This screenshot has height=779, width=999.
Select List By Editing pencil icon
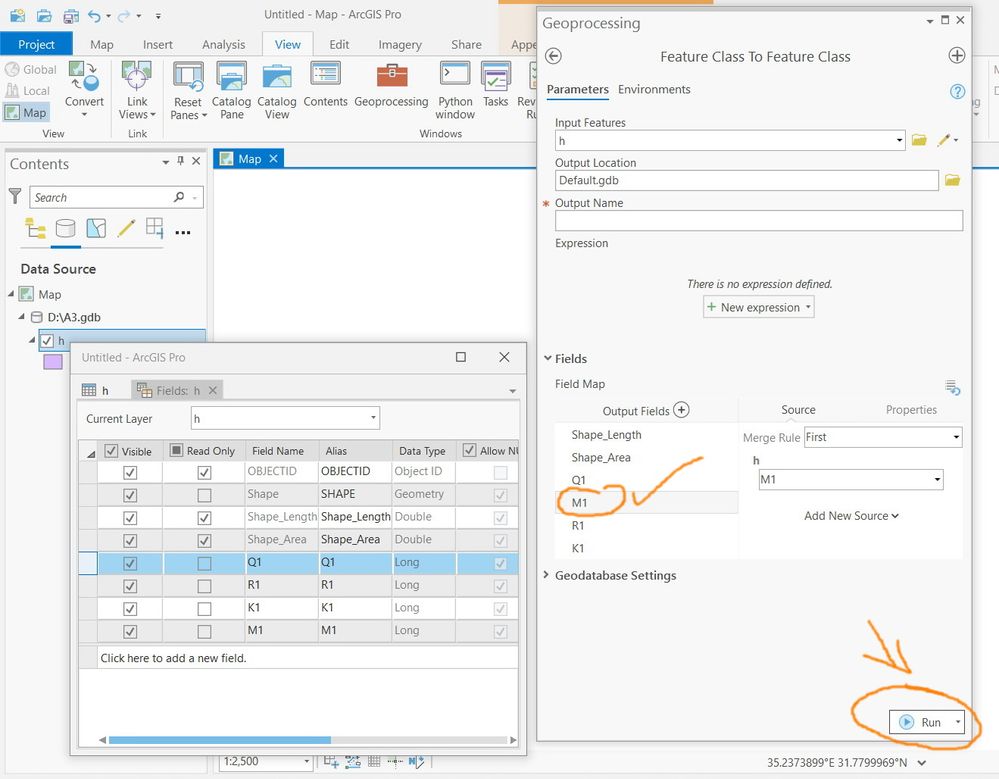pyautogui.click(x=126, y=228)
